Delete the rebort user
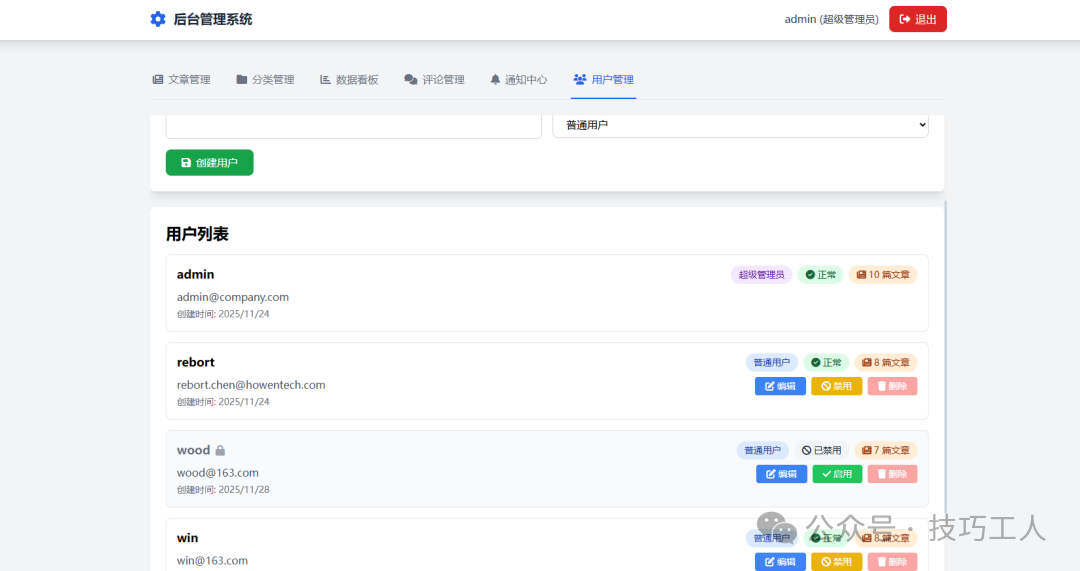 [893, 386]
